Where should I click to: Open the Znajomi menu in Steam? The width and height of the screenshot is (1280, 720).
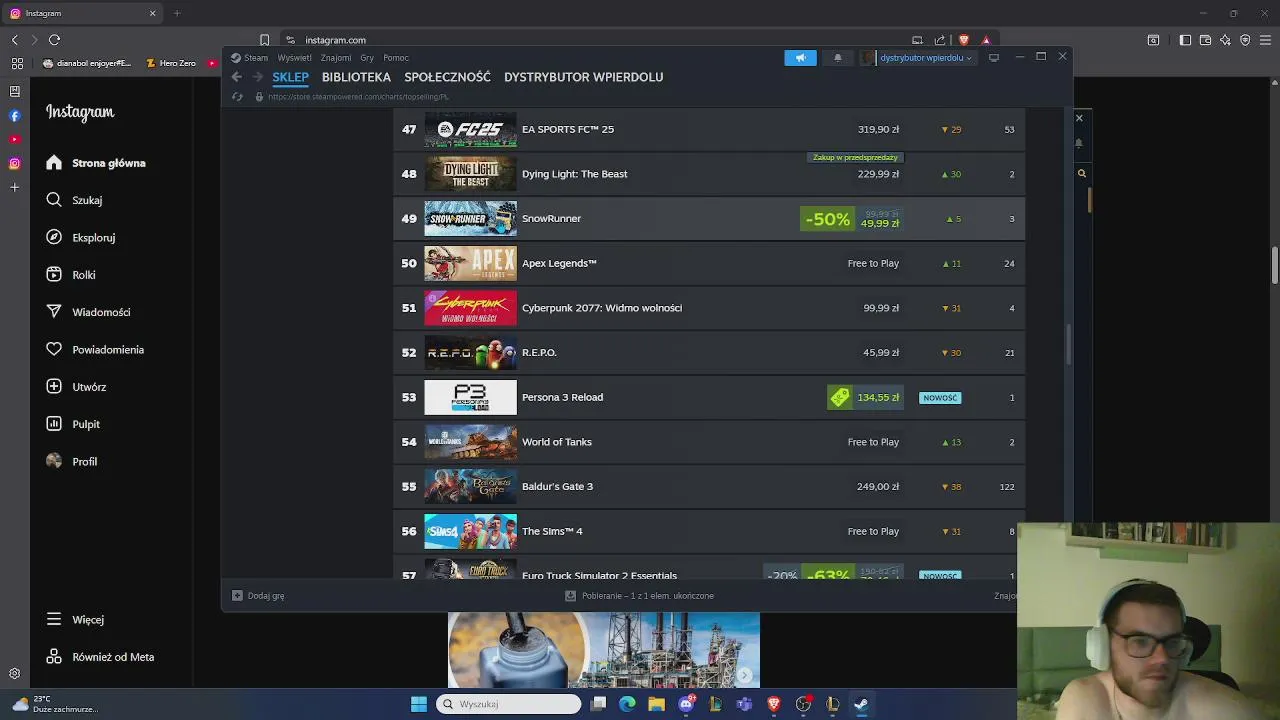[x=336, y=58]
